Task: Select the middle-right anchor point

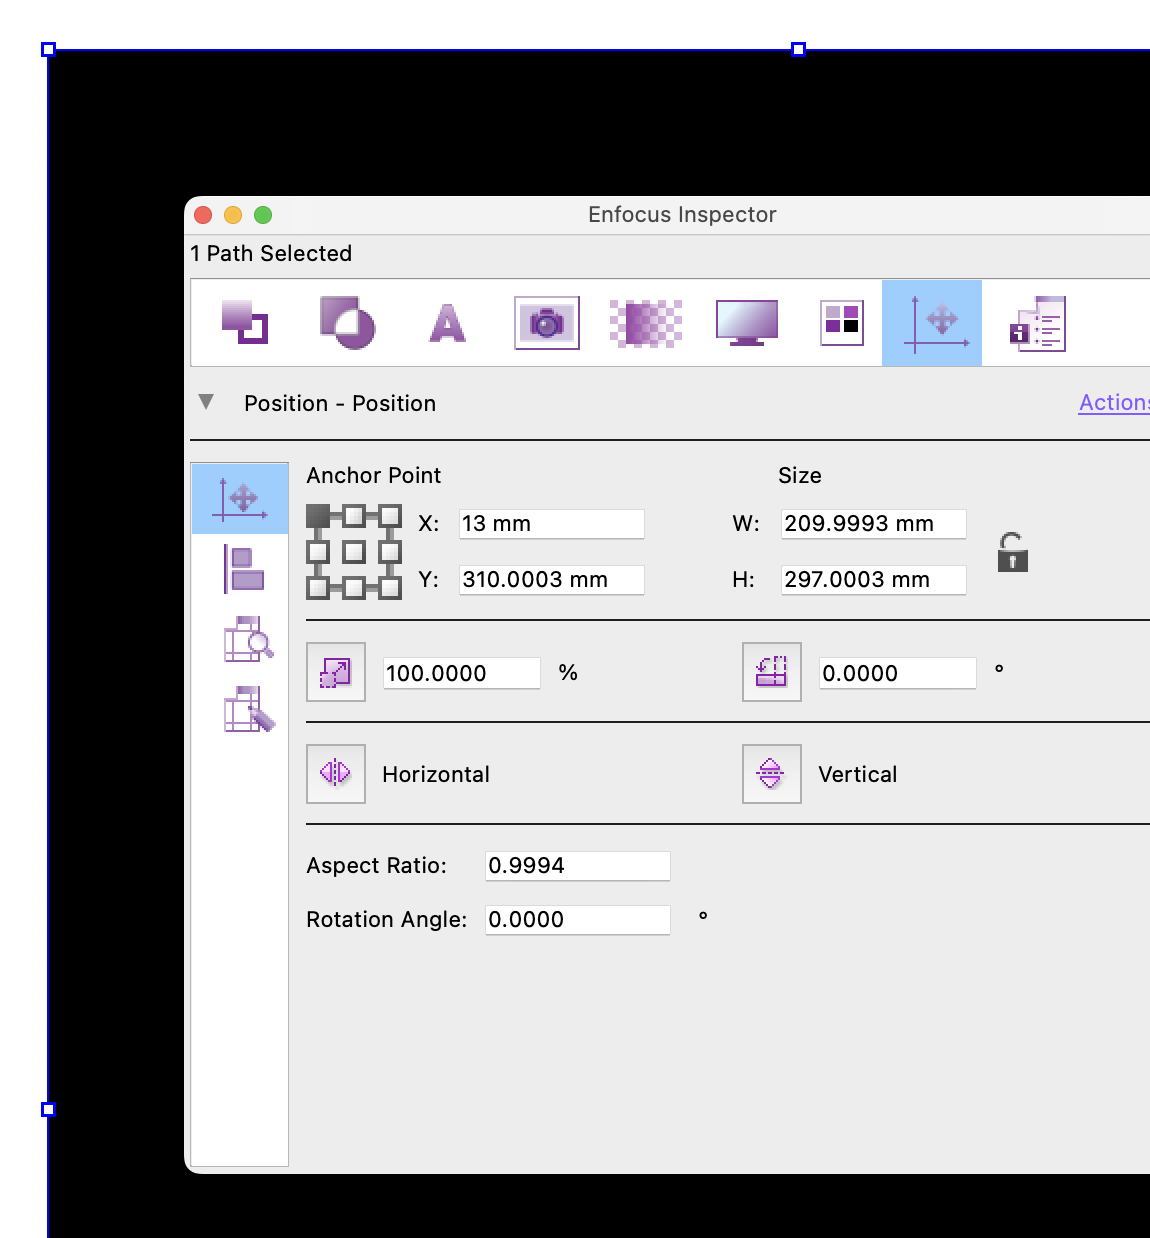Action: point(390,552)
